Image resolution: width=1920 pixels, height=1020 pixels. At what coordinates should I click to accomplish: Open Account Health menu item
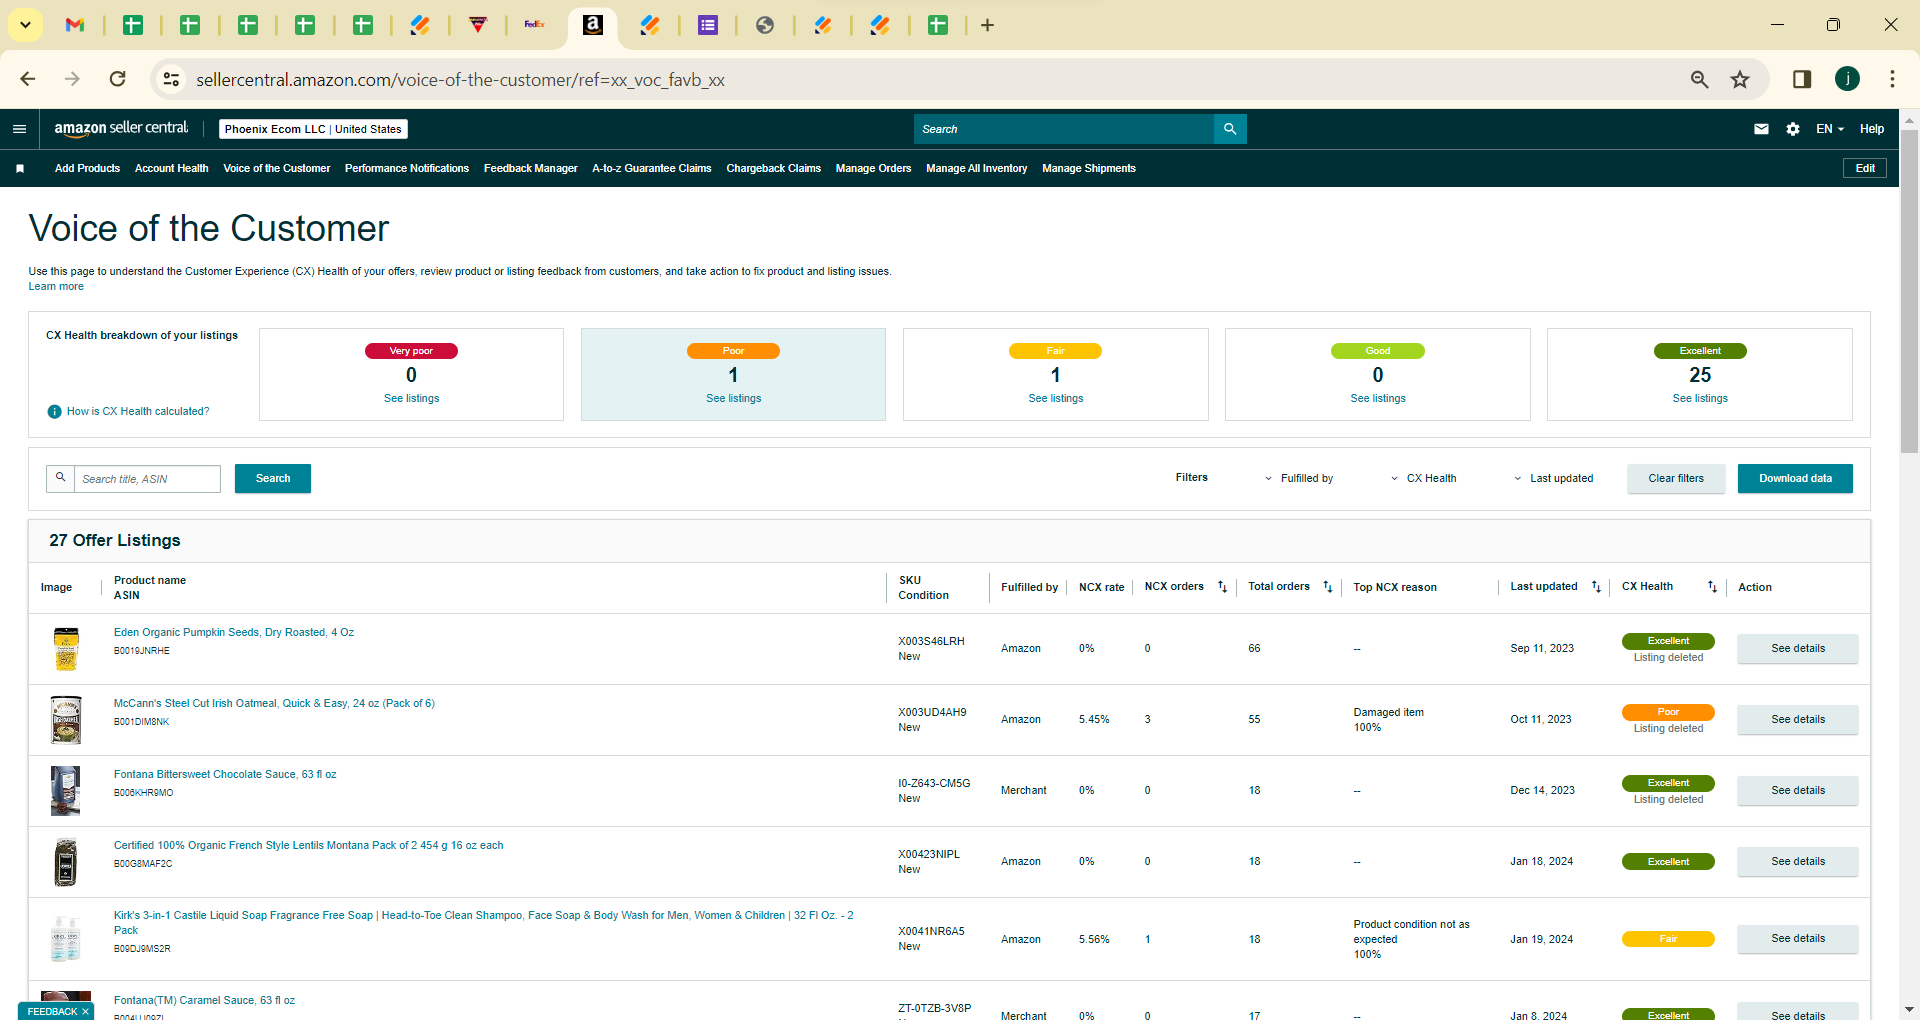tap(171, 168)
